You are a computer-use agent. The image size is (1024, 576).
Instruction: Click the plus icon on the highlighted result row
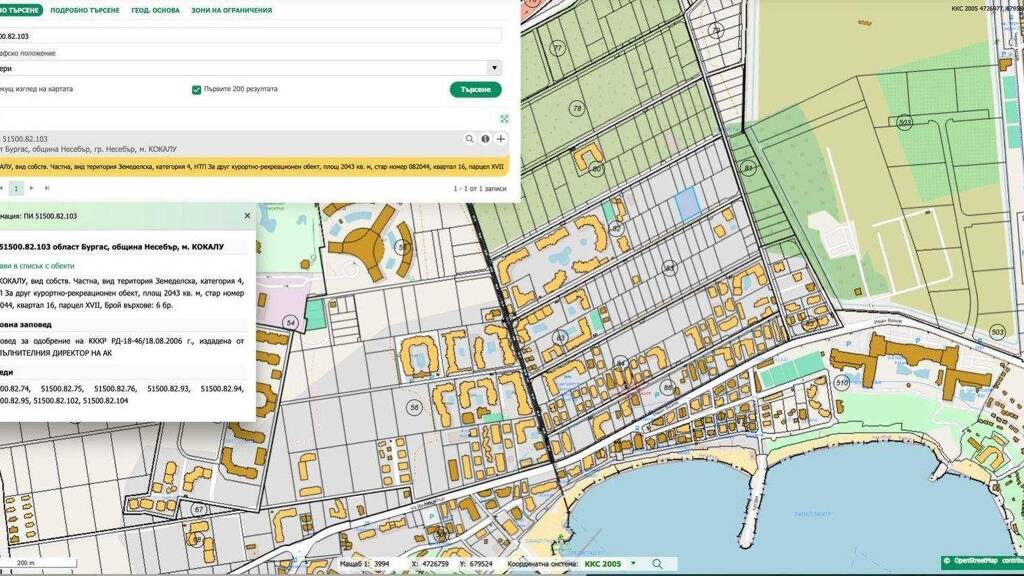[x=501, y=137]
